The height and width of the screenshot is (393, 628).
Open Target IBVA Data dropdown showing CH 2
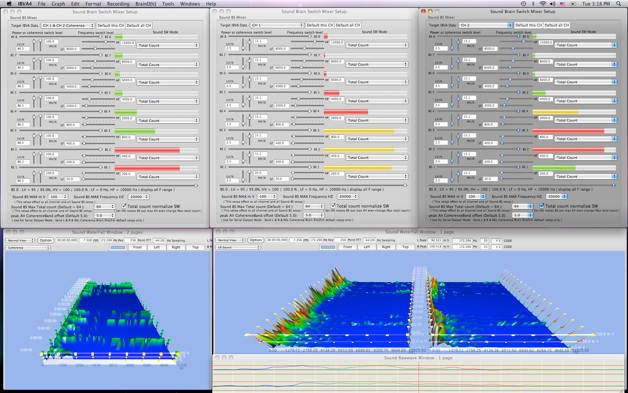click(486, 25)
